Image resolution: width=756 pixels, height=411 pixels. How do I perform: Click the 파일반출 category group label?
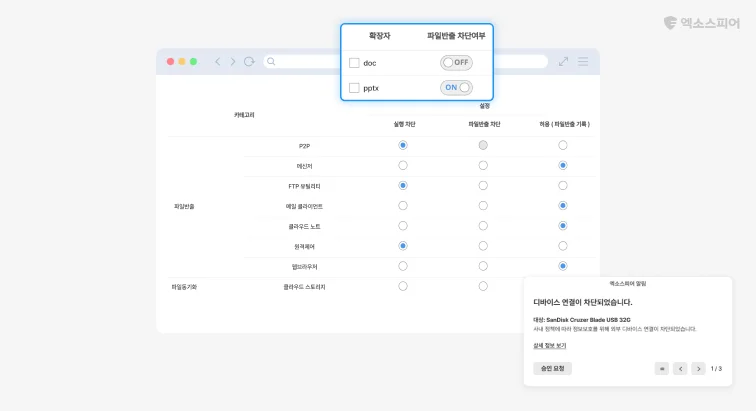[x=184, y=206]
